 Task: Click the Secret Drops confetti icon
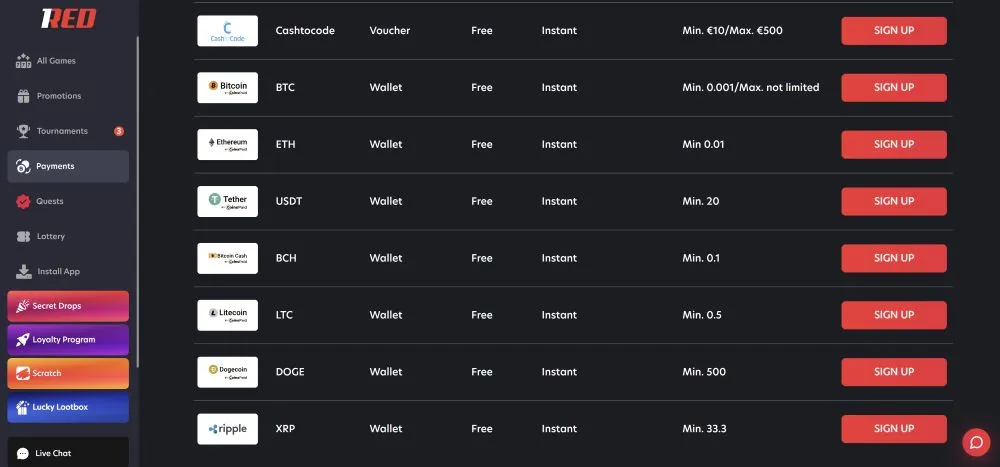pos(22,306)
